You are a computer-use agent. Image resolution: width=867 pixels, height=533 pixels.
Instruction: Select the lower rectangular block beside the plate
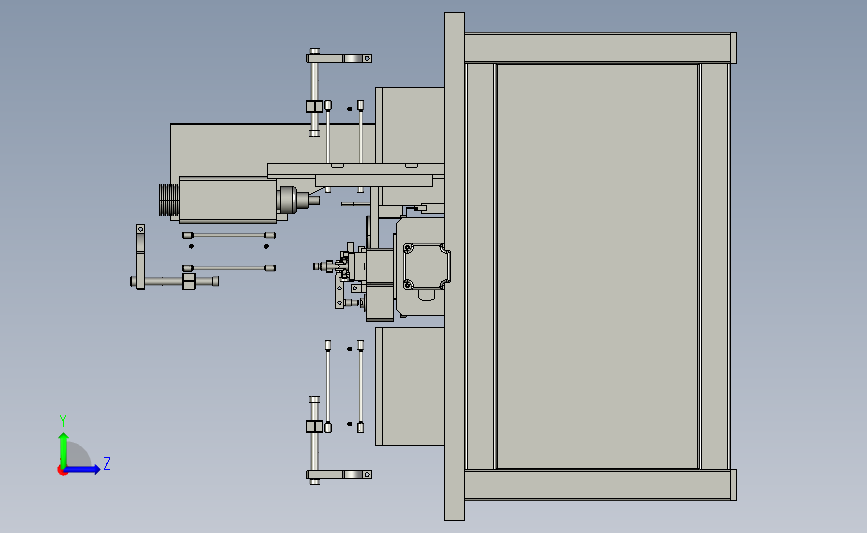[410, 386]
